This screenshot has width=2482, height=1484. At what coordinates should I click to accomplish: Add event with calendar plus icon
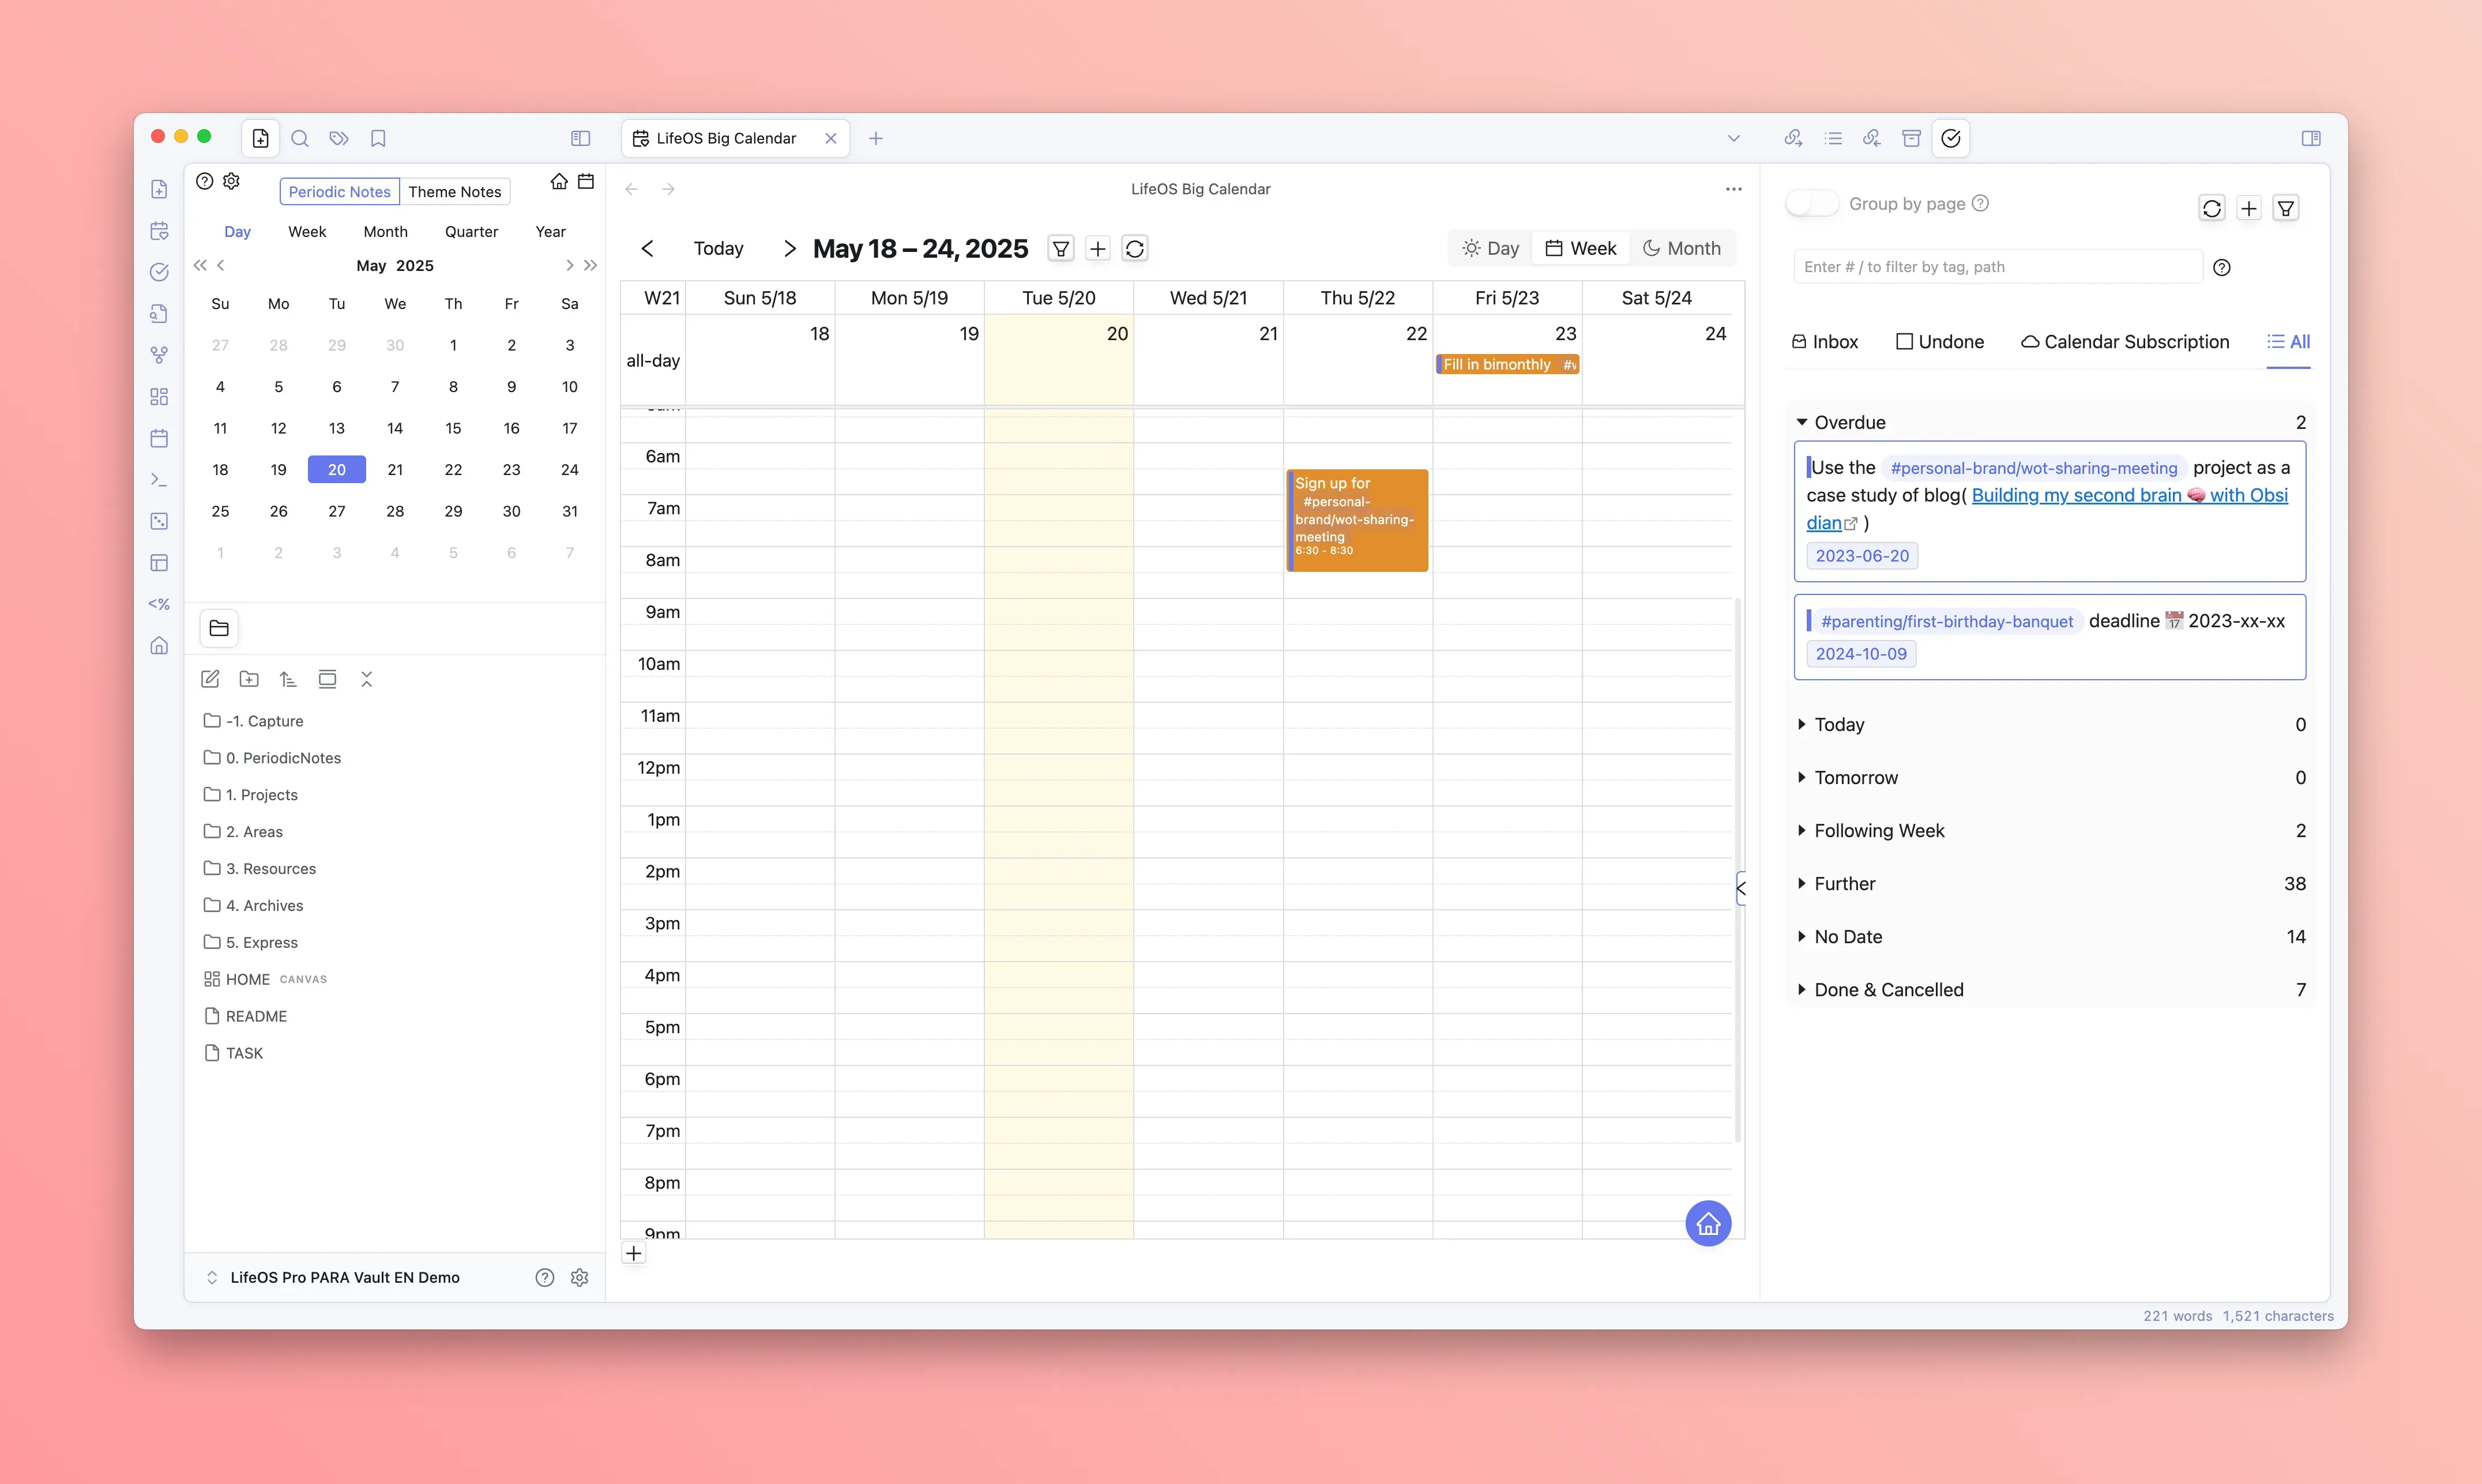click(1097, 248)
